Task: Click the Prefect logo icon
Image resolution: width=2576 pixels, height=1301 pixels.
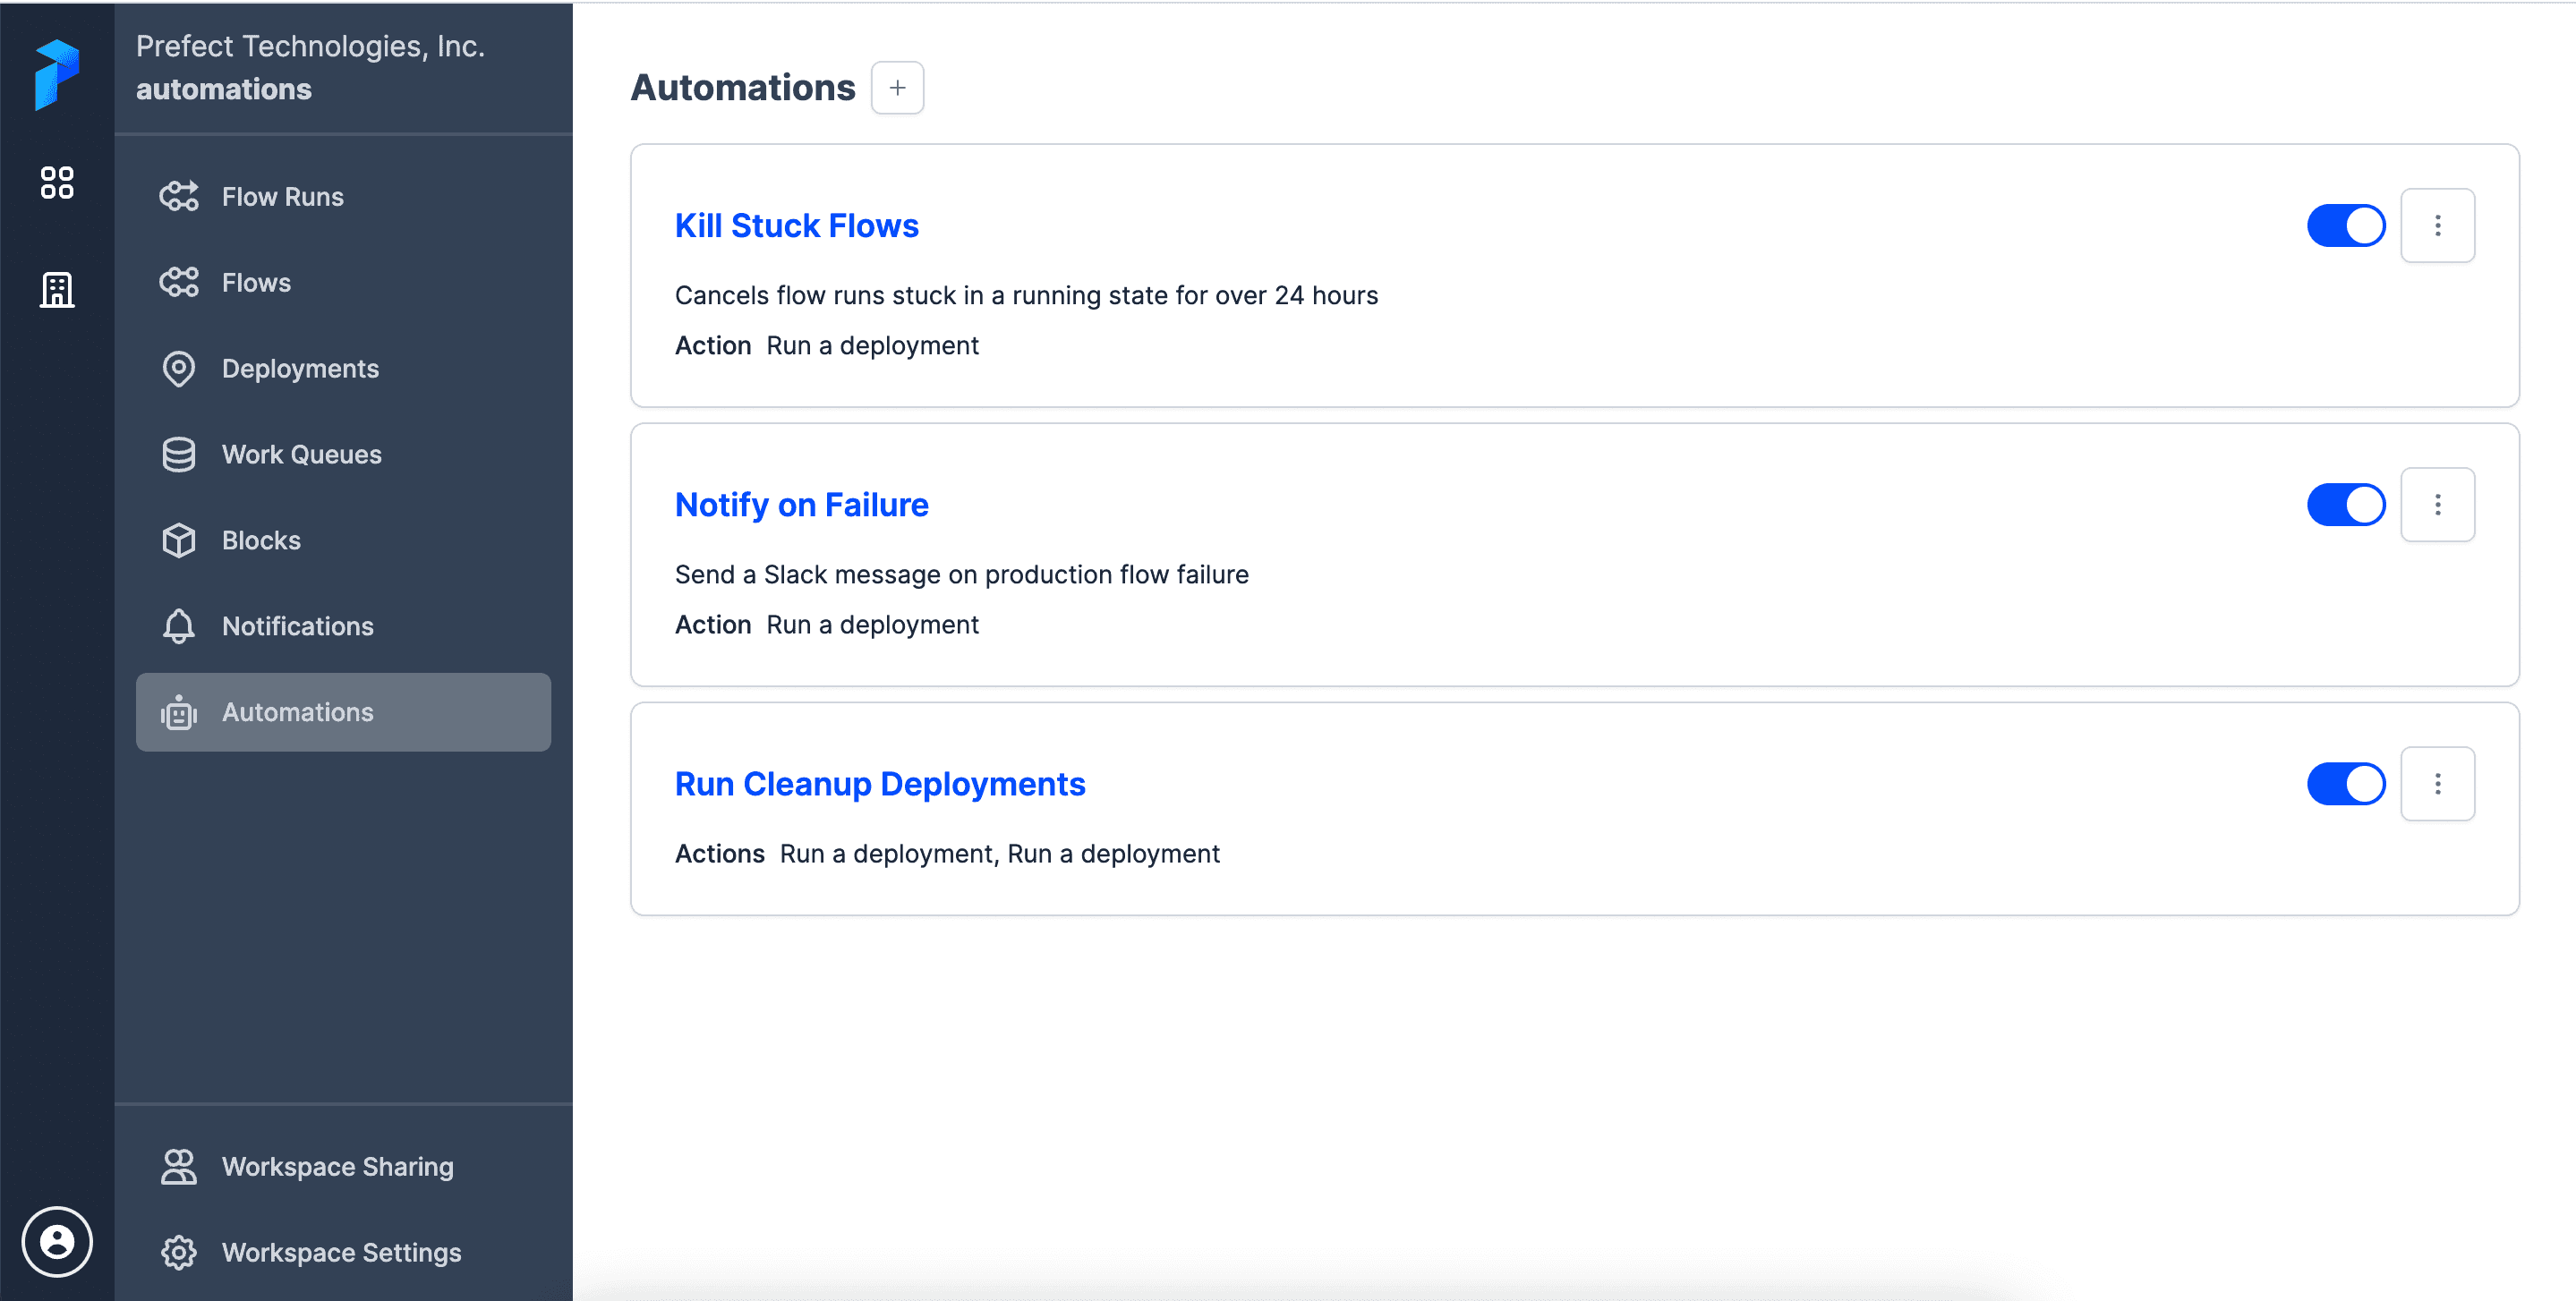Action: 57,74
